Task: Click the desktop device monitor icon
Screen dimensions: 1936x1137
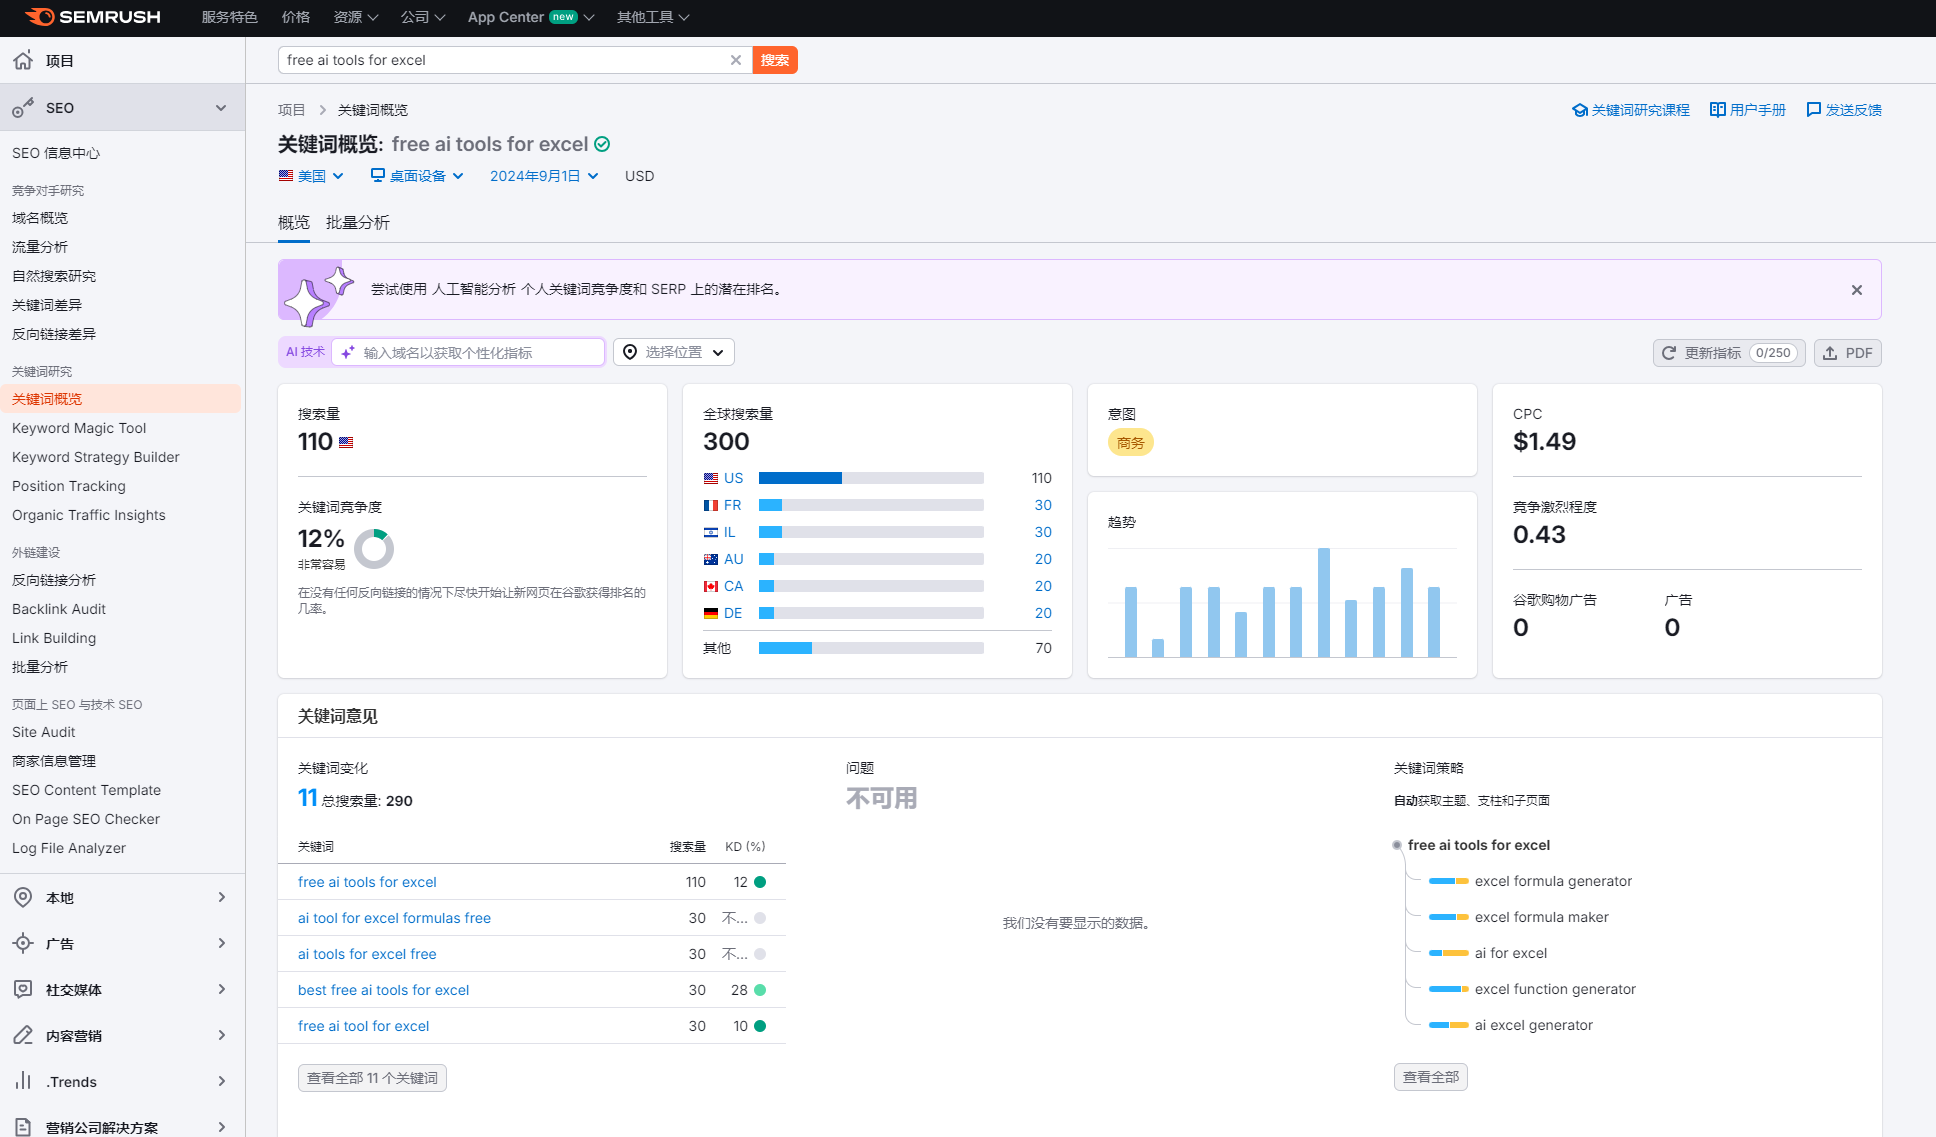Action: pos(378,175)
